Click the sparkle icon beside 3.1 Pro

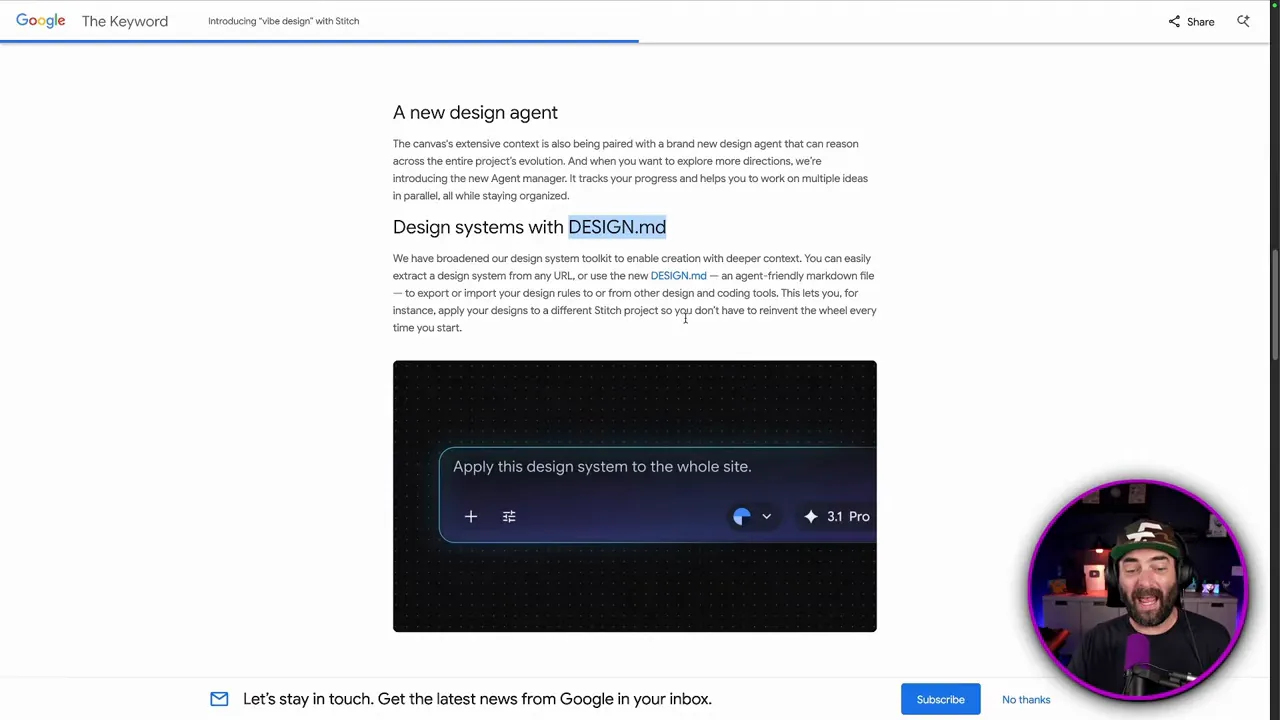pos(811,517)
